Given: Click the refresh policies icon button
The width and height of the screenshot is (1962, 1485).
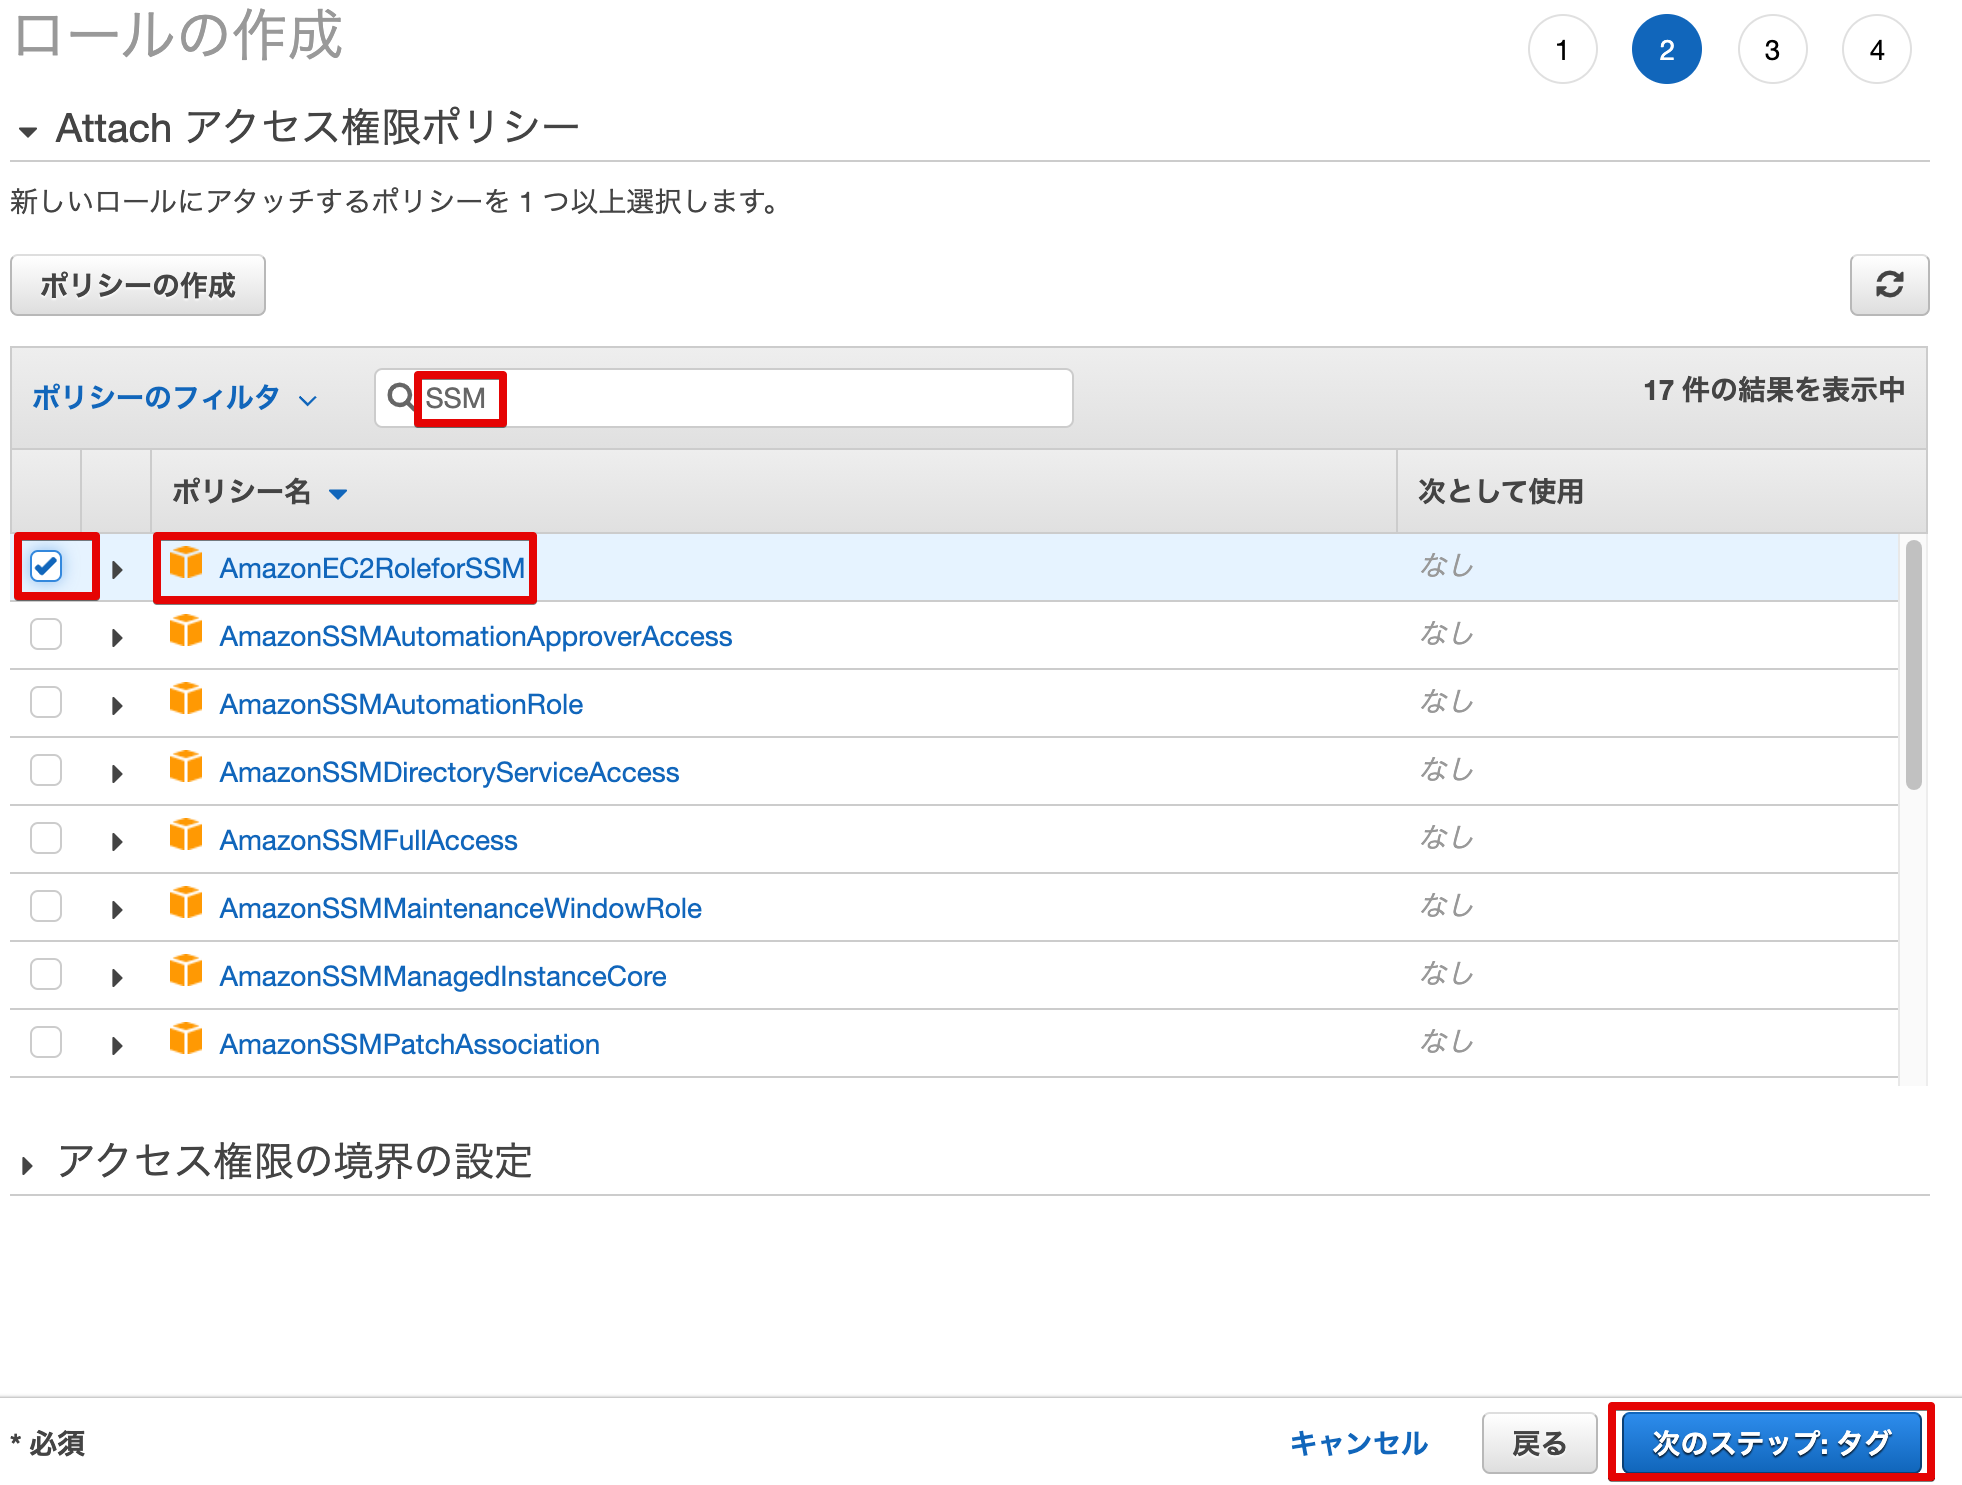Looking at the screenshot, I should pyautogui.click(x=1889, y=285).
